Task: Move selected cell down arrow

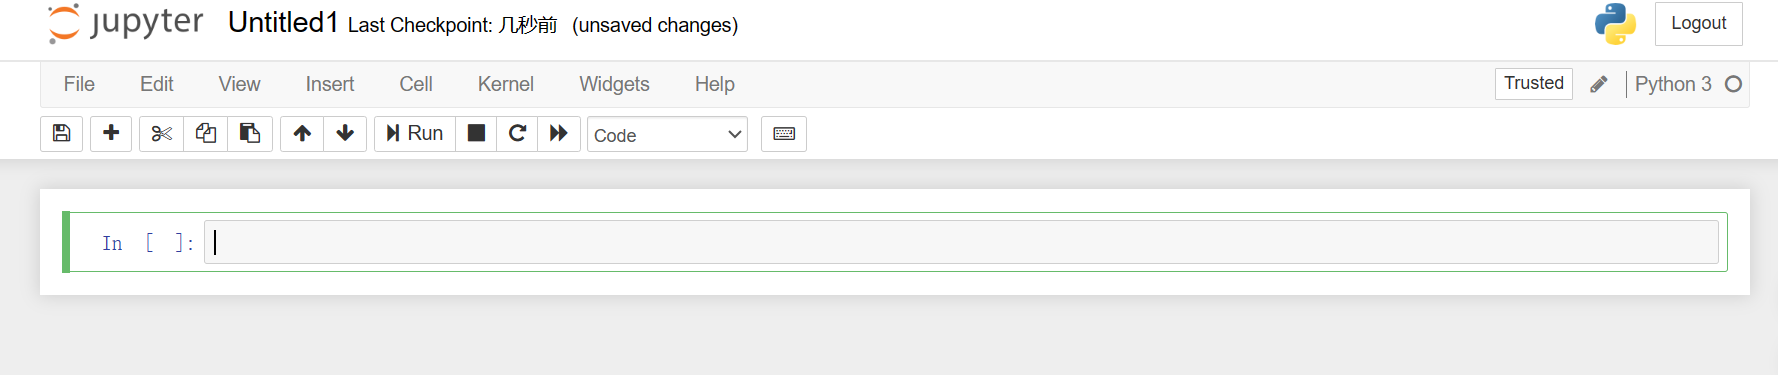Action: click(345, 134)
